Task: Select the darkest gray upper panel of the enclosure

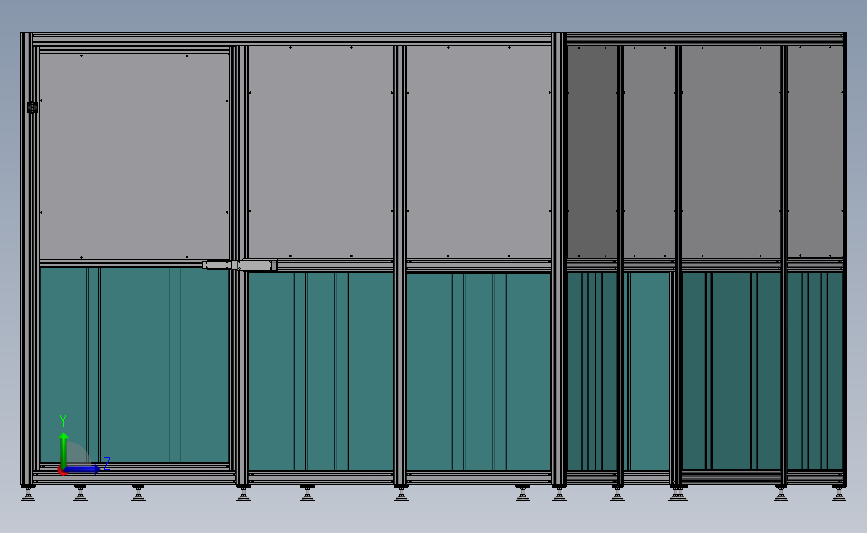Action: (592, 151)
